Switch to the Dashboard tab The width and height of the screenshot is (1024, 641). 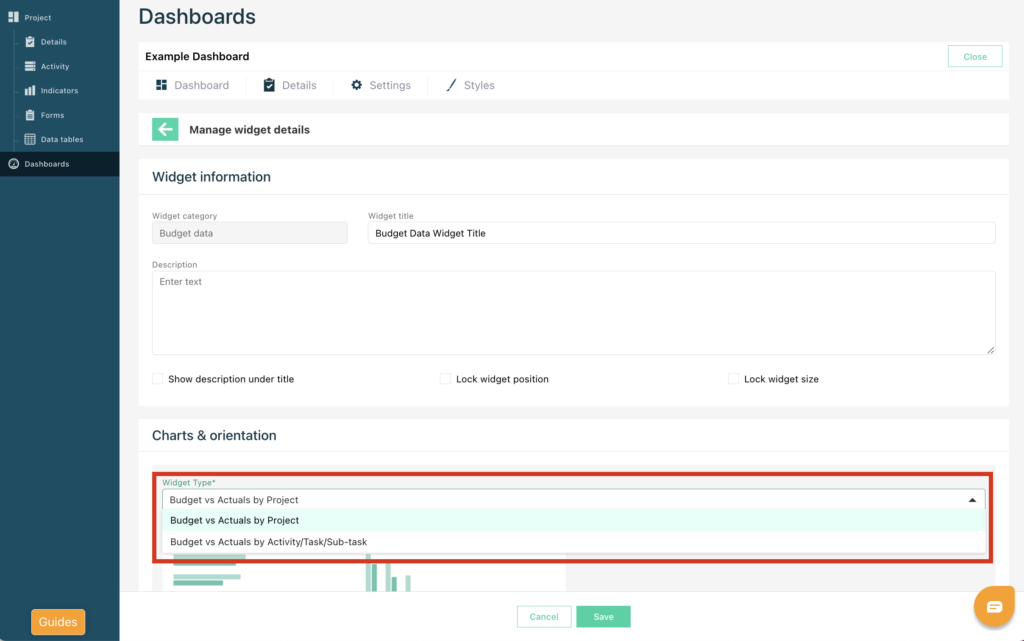193,85
